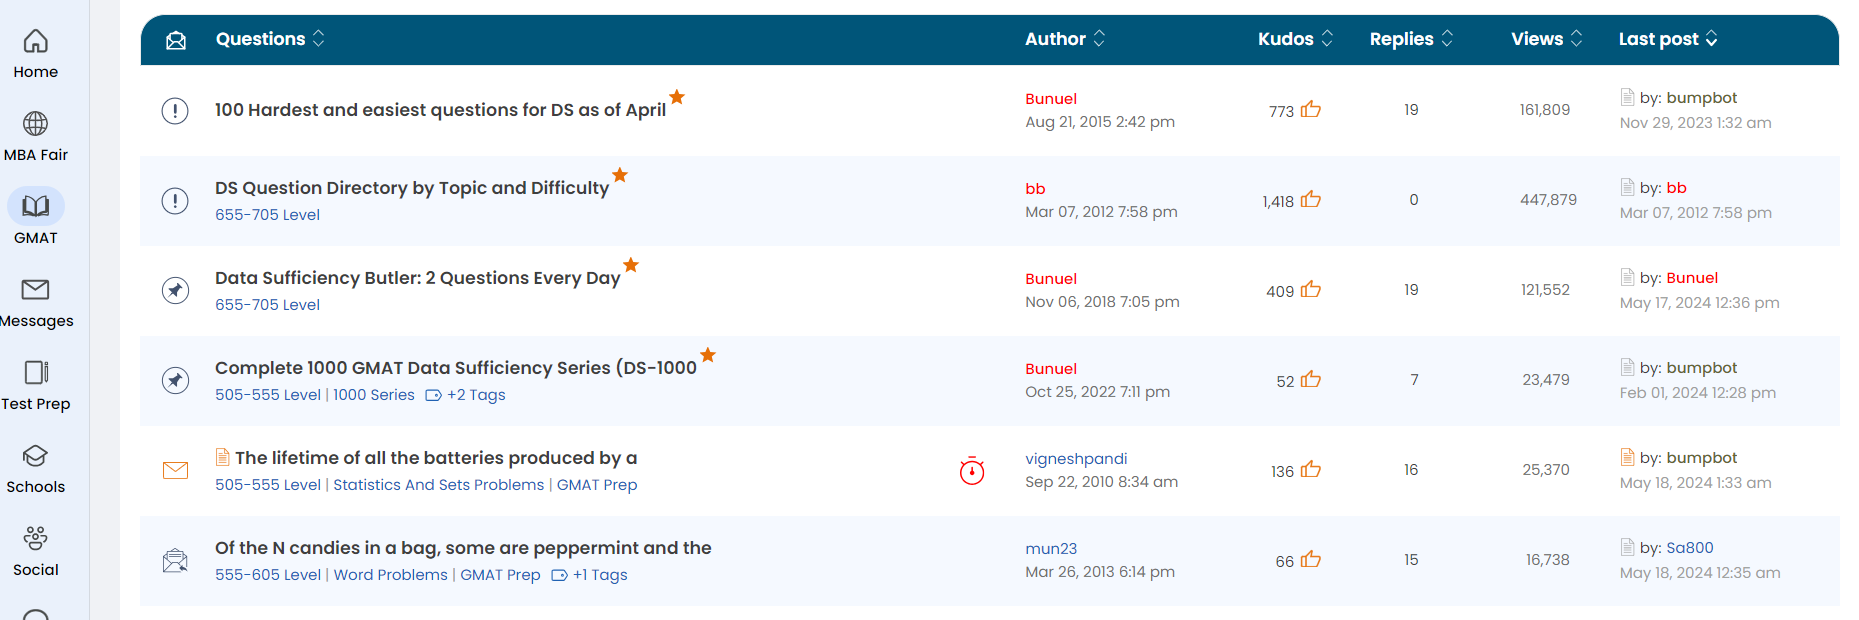Screen dimensions: 1859x620
Task: Open the Social sidebar icon
Action: [35, 538]
